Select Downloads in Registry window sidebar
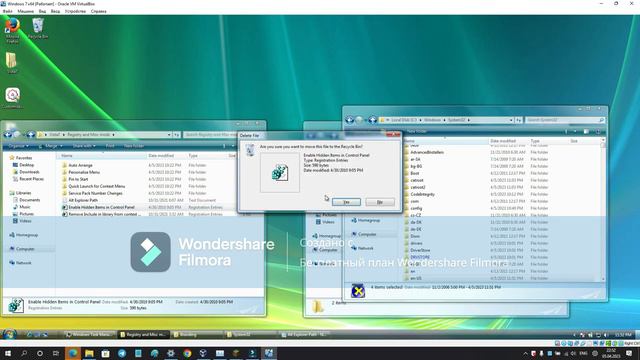 click(x=26, y=172)
